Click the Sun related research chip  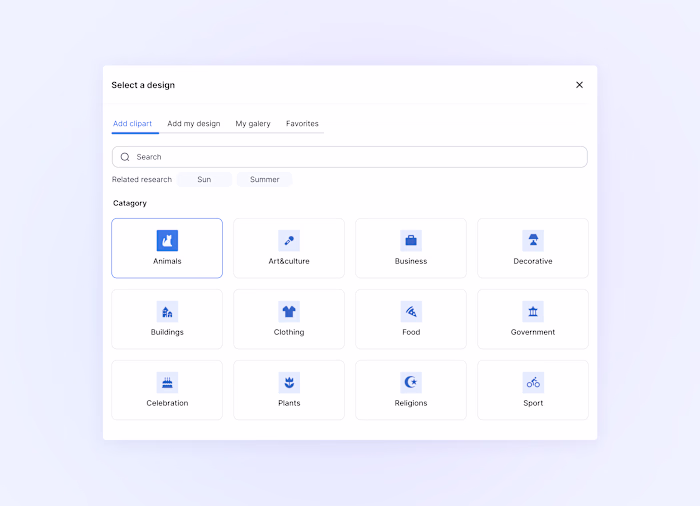coord(204,180)
